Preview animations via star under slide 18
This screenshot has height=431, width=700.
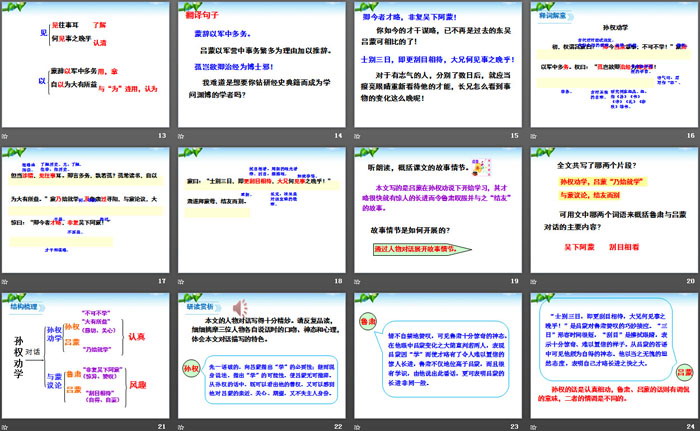pyautogui.click(x=181, y=281)
